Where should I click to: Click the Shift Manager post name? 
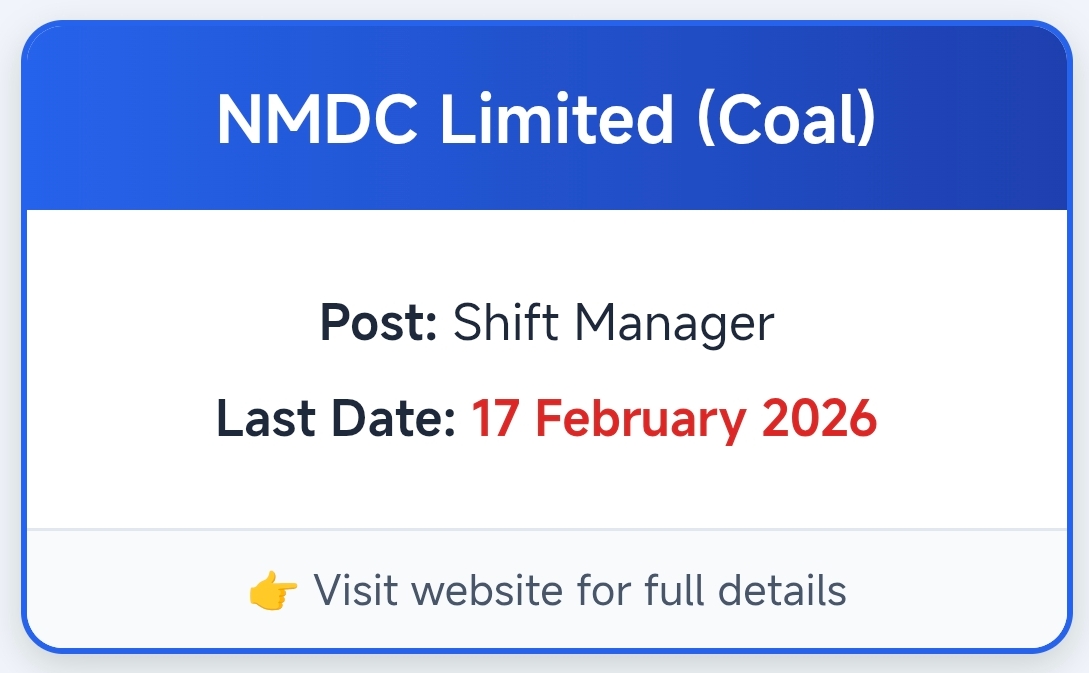[x=613, y=324]
